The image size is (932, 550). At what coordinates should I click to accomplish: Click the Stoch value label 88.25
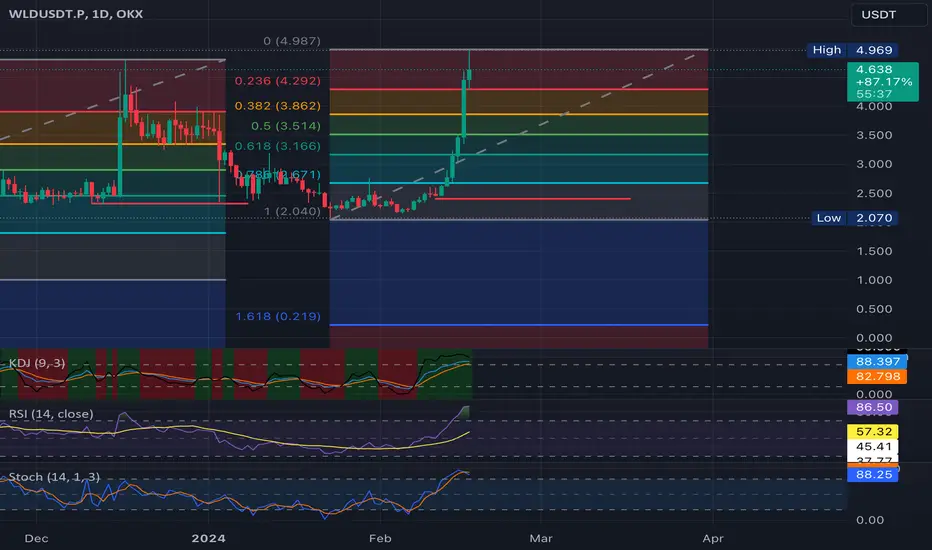pyautogui.click(x=873, y=474)
